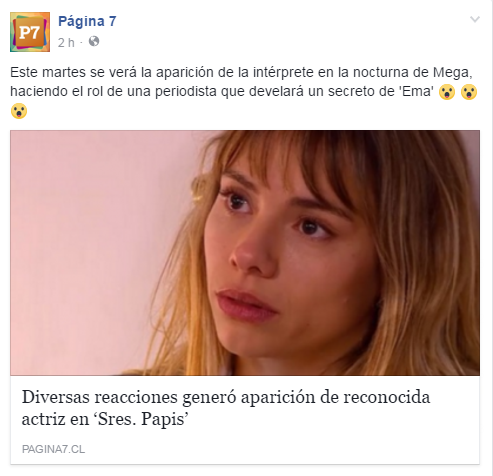Click the globe public-audience icon

click(x=94, y=41)
